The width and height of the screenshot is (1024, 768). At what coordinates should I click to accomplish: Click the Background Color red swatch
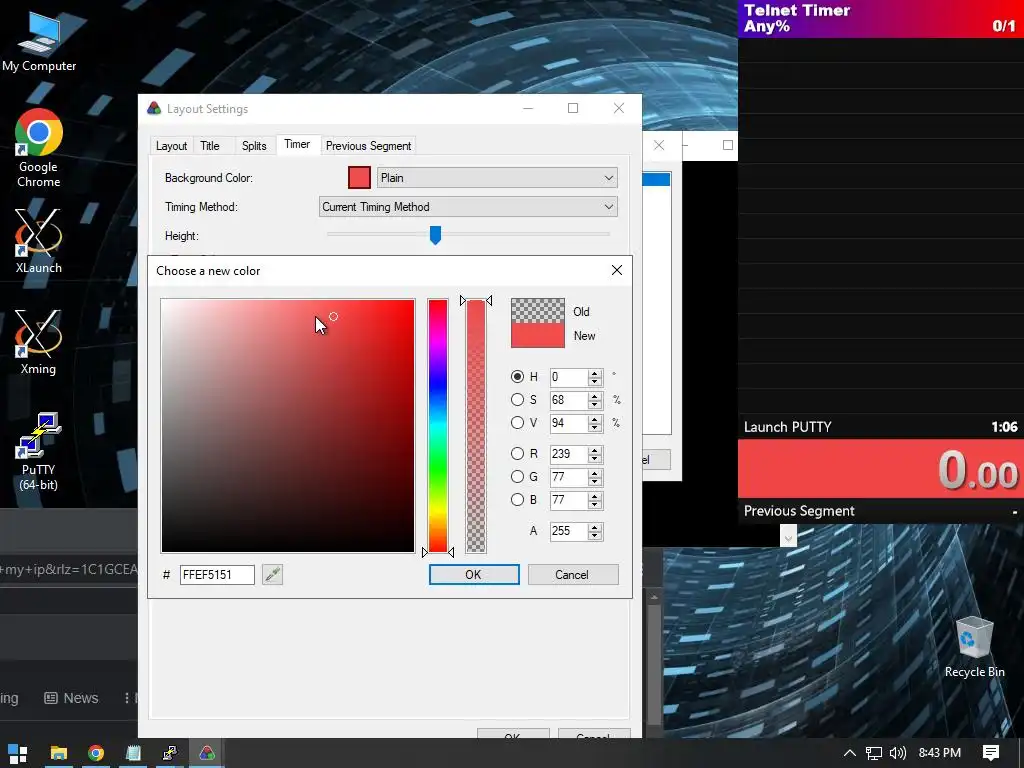[x=359, y=178]
